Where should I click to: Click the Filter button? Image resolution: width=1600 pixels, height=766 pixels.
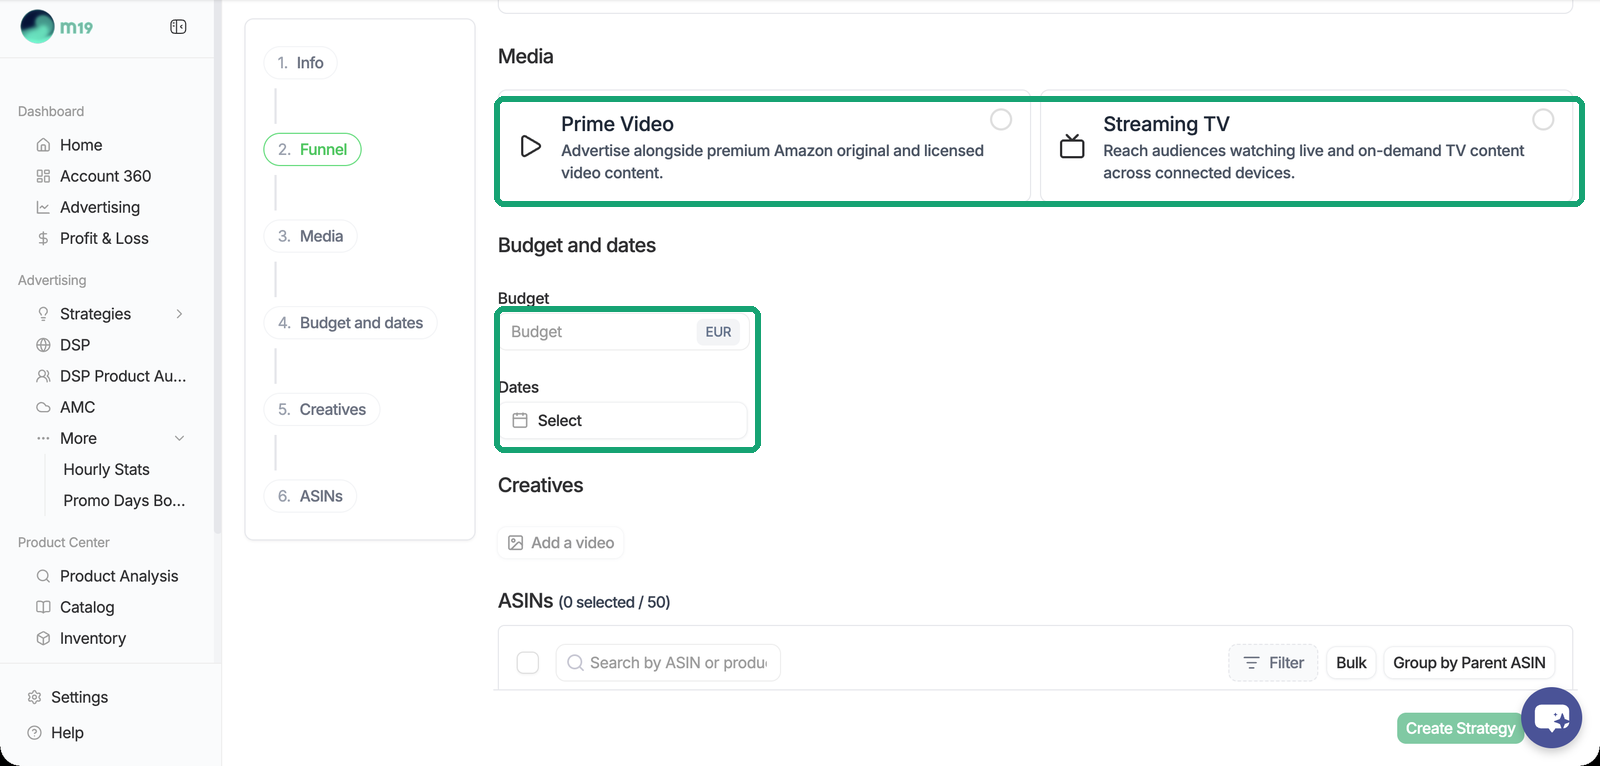(x=1273, y=663)
